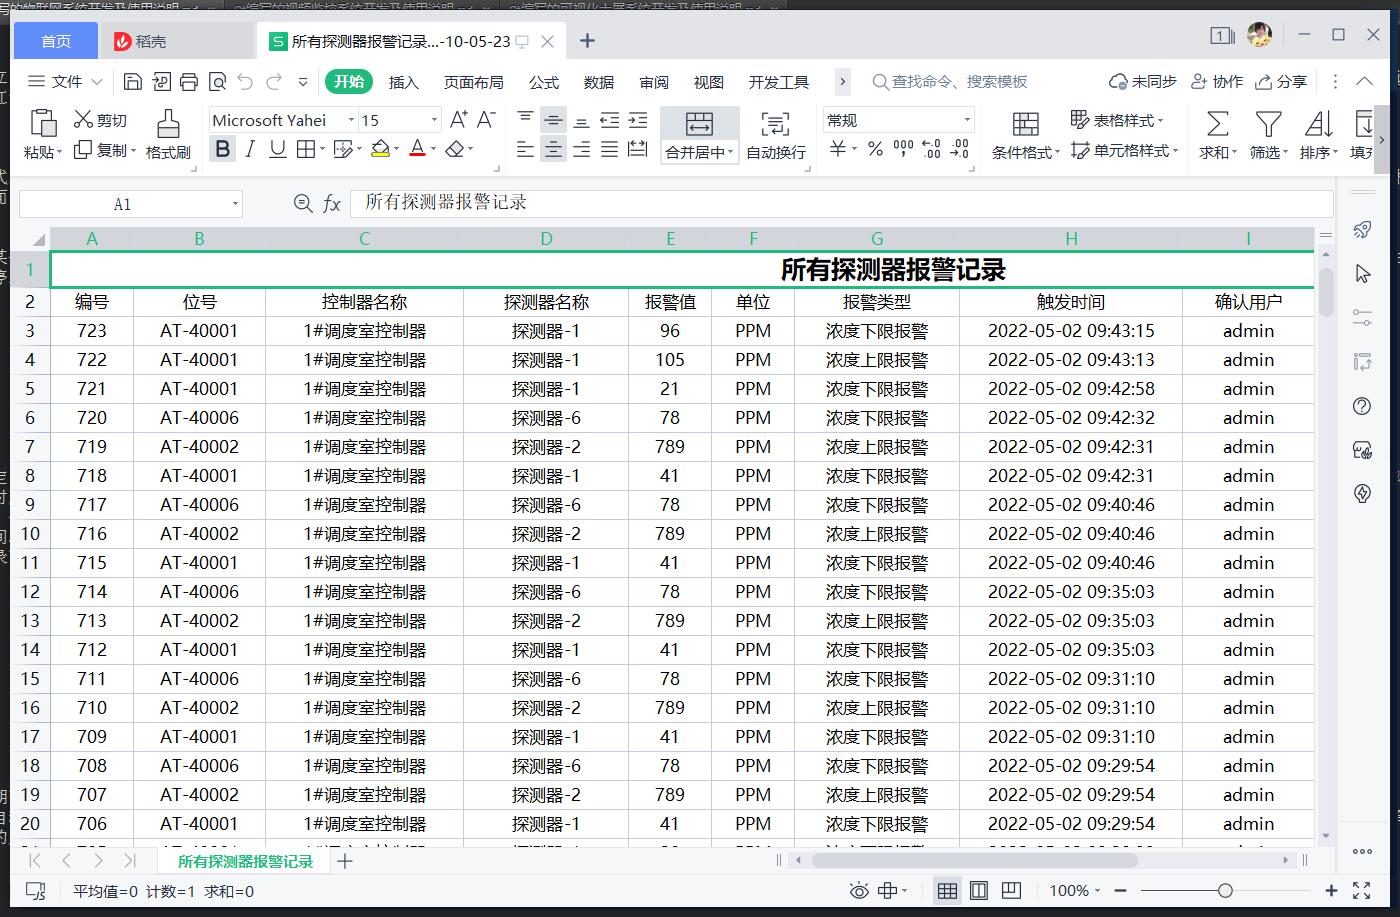Viewport: 1400px width, 917px height.
Task: Click the Format Painter (格式刷) icon
Action: click(168, 124)
